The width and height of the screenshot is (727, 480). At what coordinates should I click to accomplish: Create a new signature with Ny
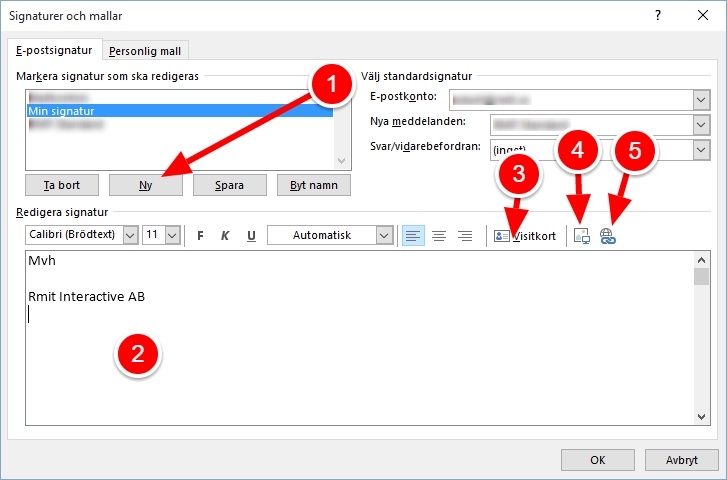point(146,185)
